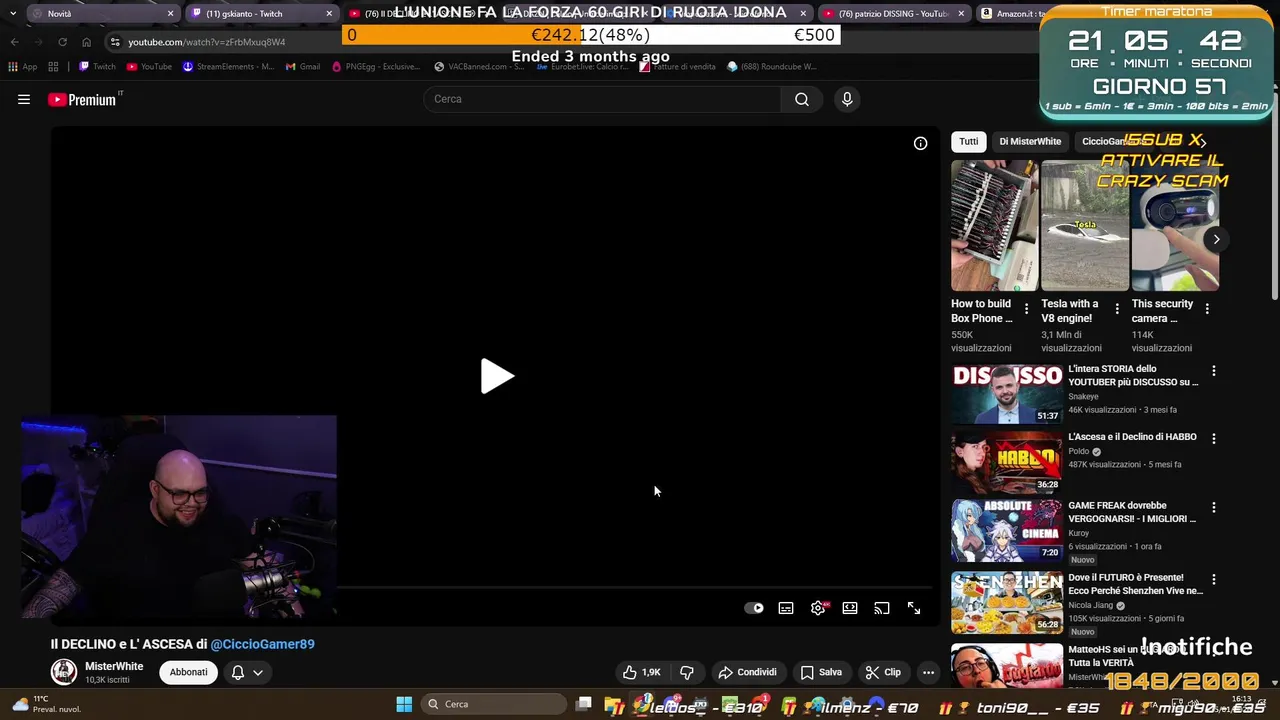Click the Cerca search input field
The height and width of the screenshot is (720, 1280).
click(x=603, y=99)
